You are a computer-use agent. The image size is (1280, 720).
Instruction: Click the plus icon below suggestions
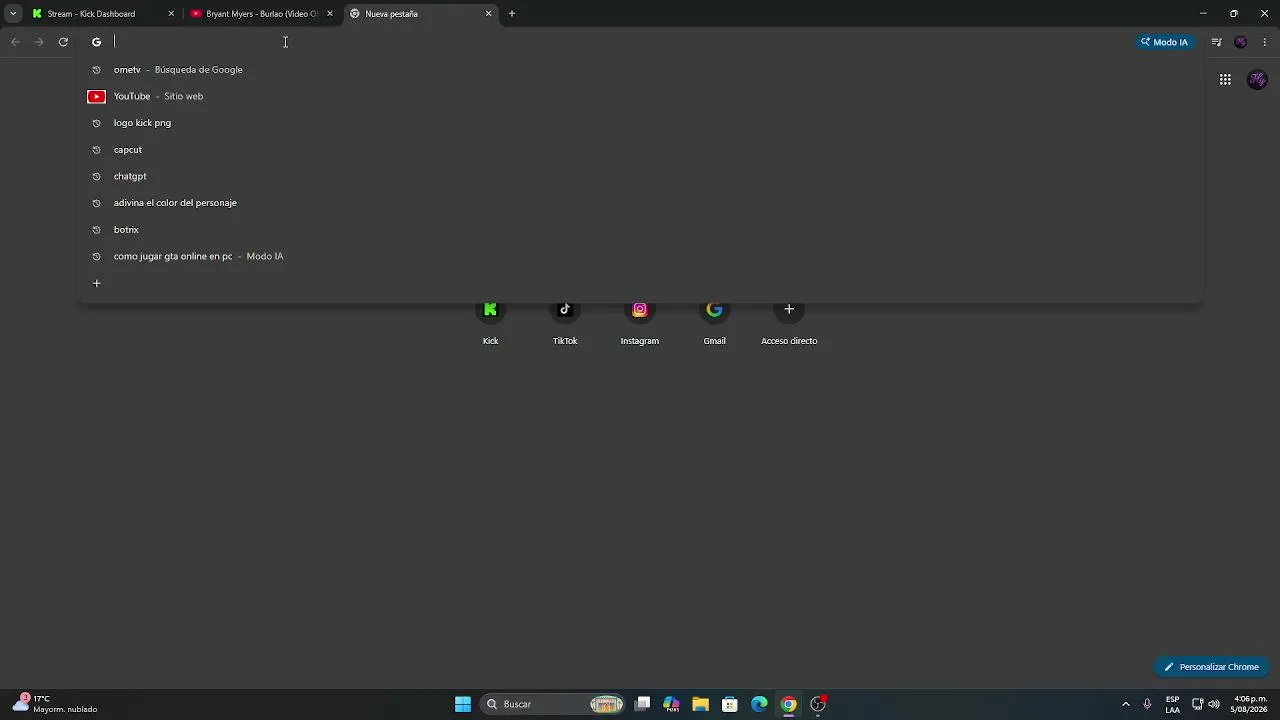click(97, 283)
